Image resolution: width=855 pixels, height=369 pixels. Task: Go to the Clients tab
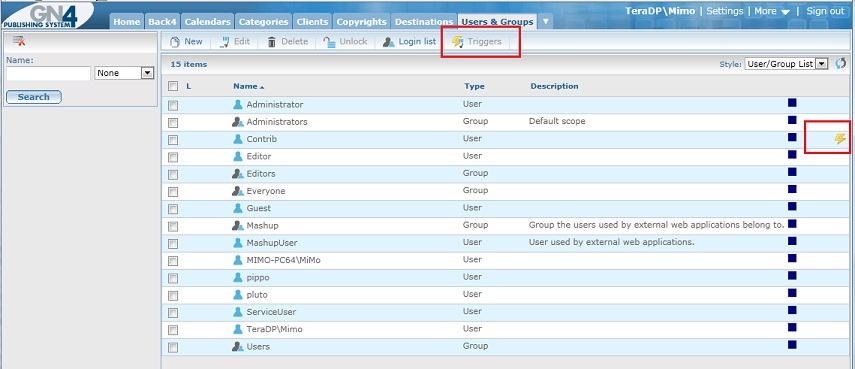pos(312,22)
